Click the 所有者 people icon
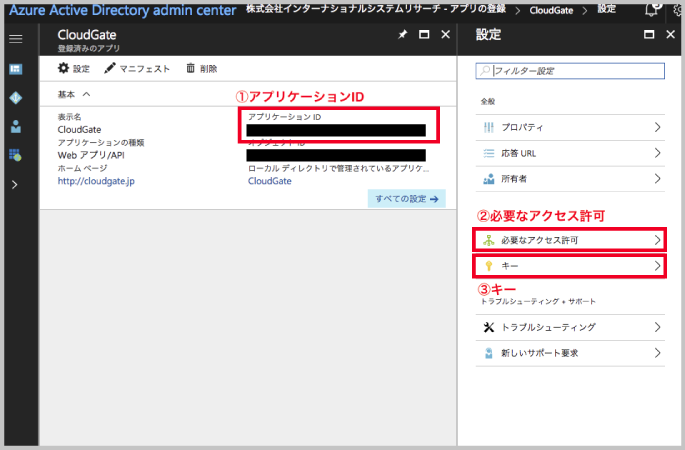 pos(489,179)
